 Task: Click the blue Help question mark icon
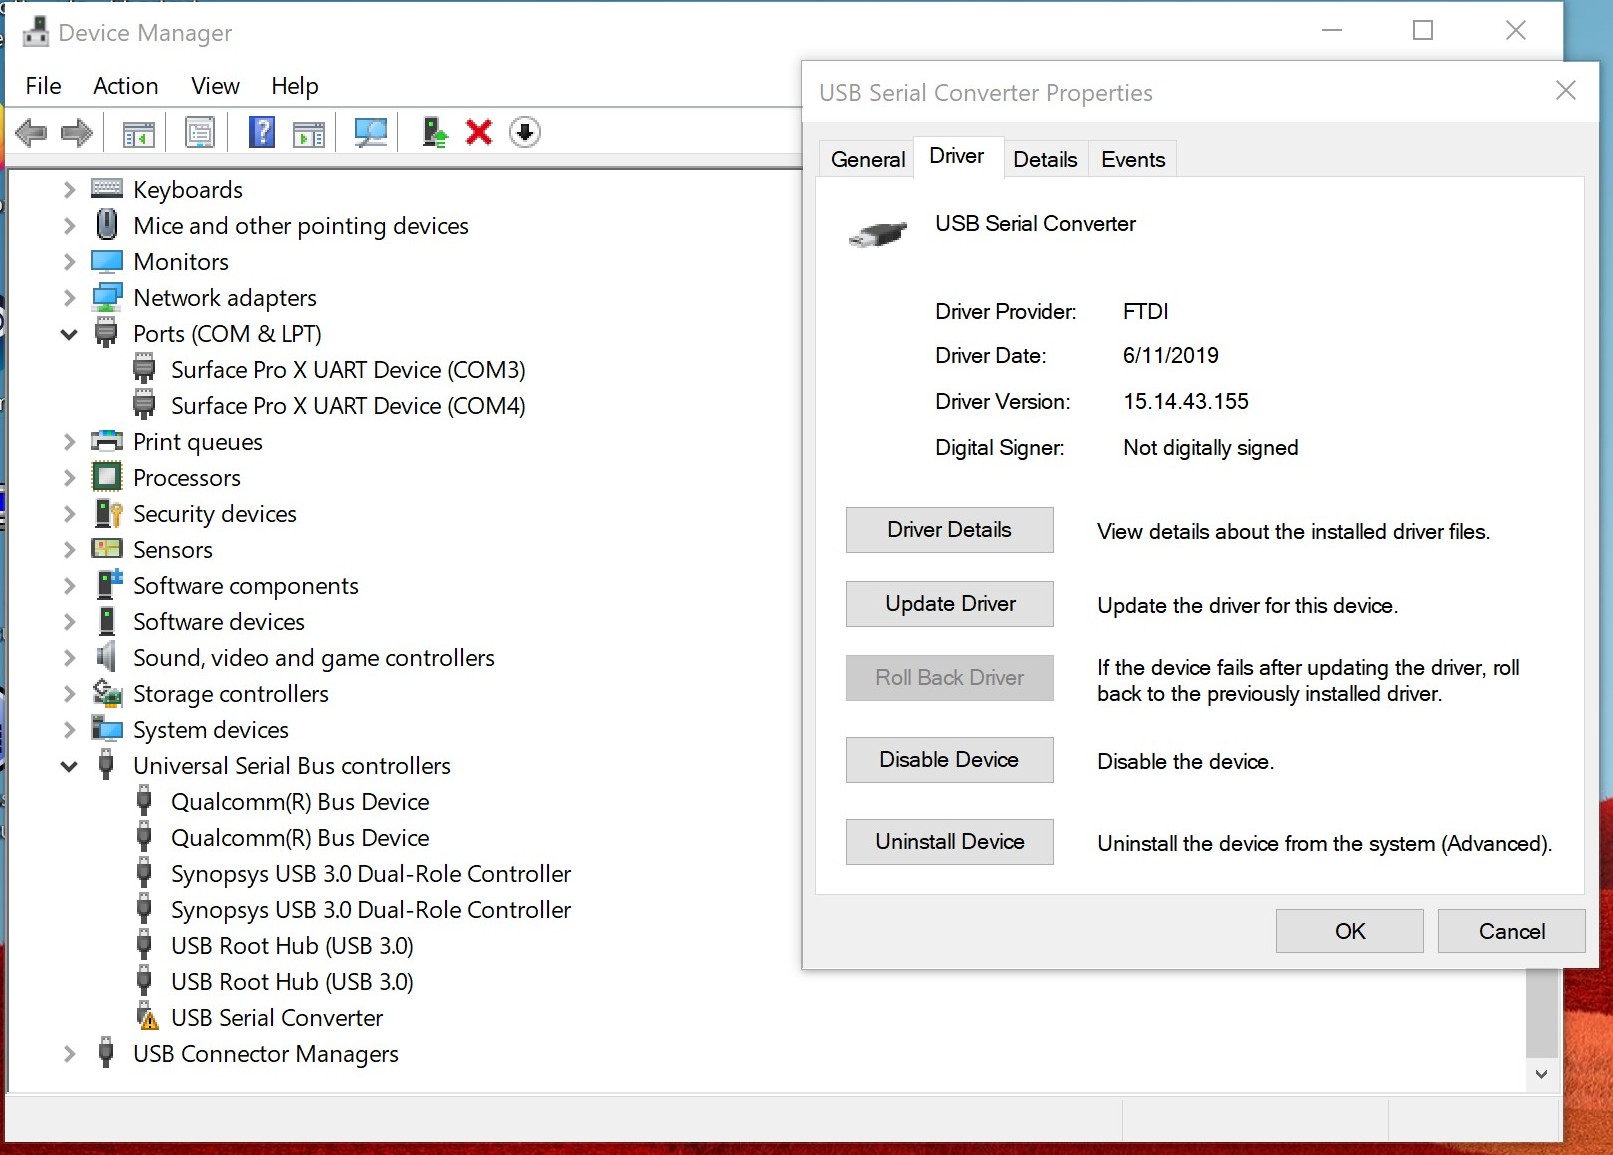coord(262,132)
